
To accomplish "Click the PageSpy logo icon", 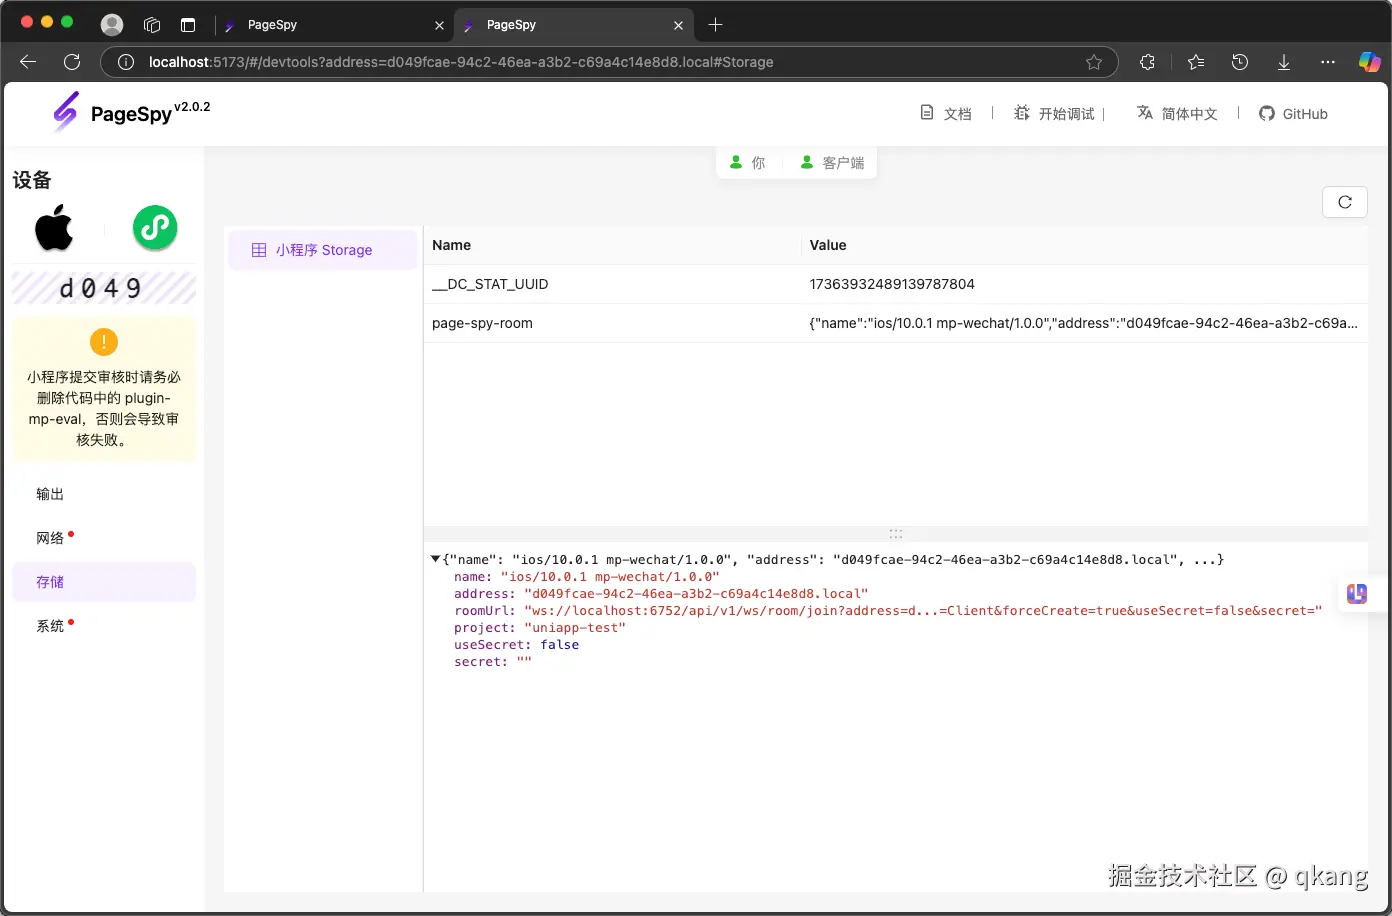I will (66, 112).
